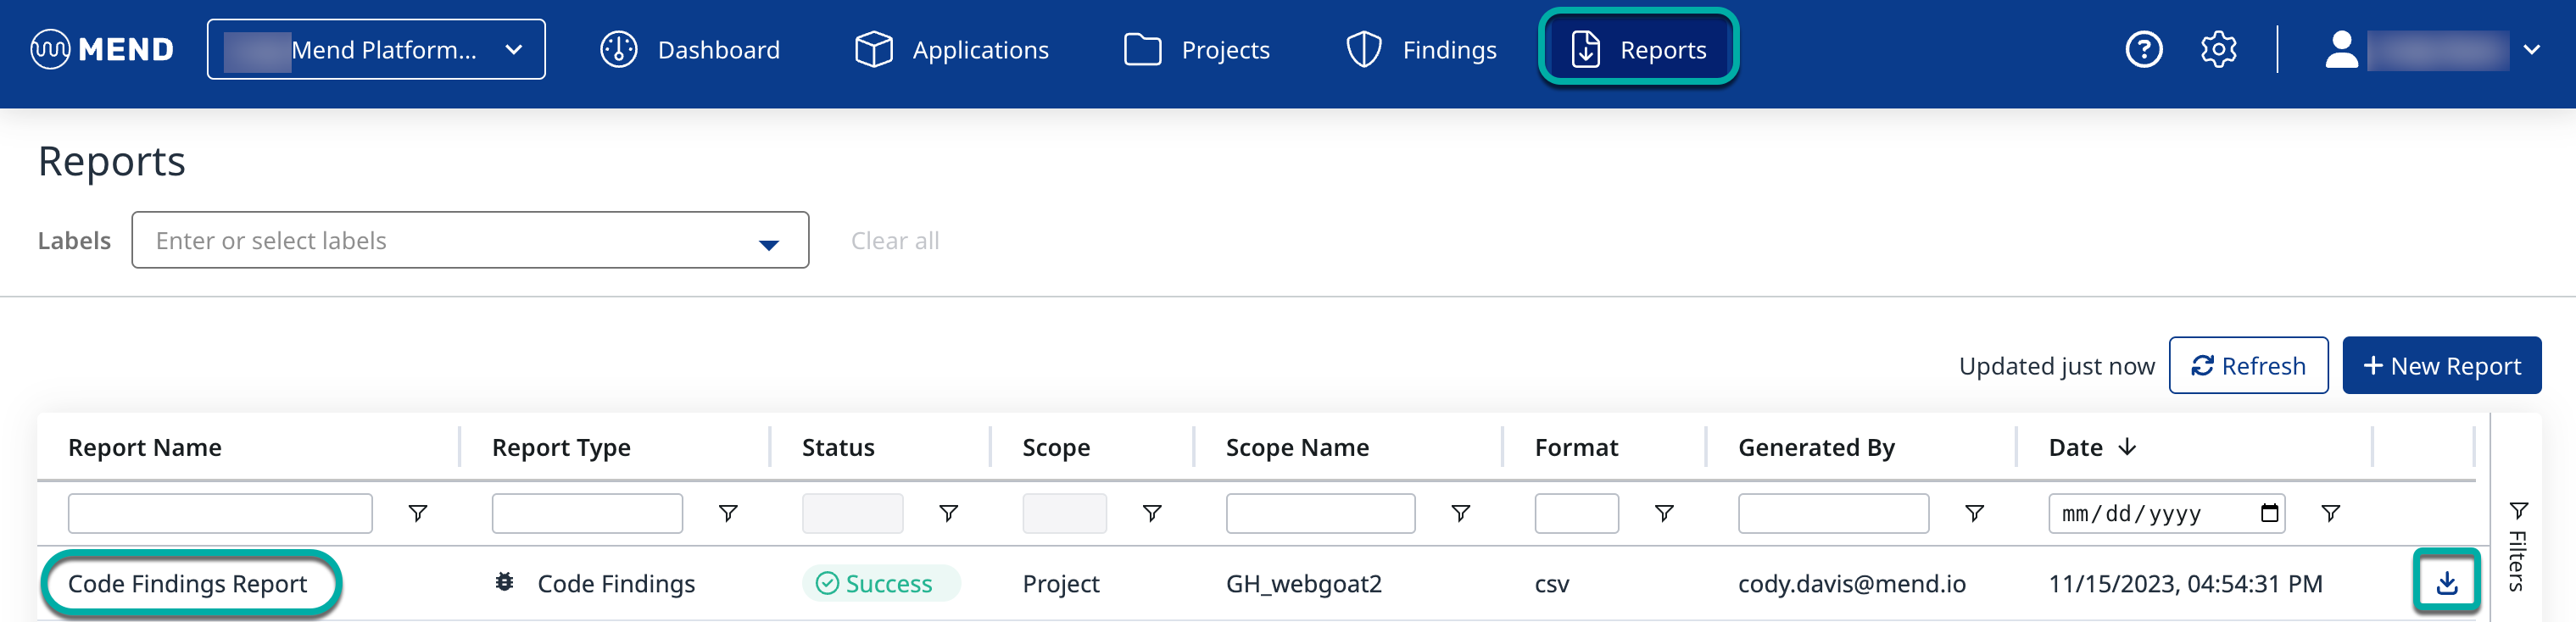
Task: Open the calendar picker in Date filter
Action: [2269, 513]
